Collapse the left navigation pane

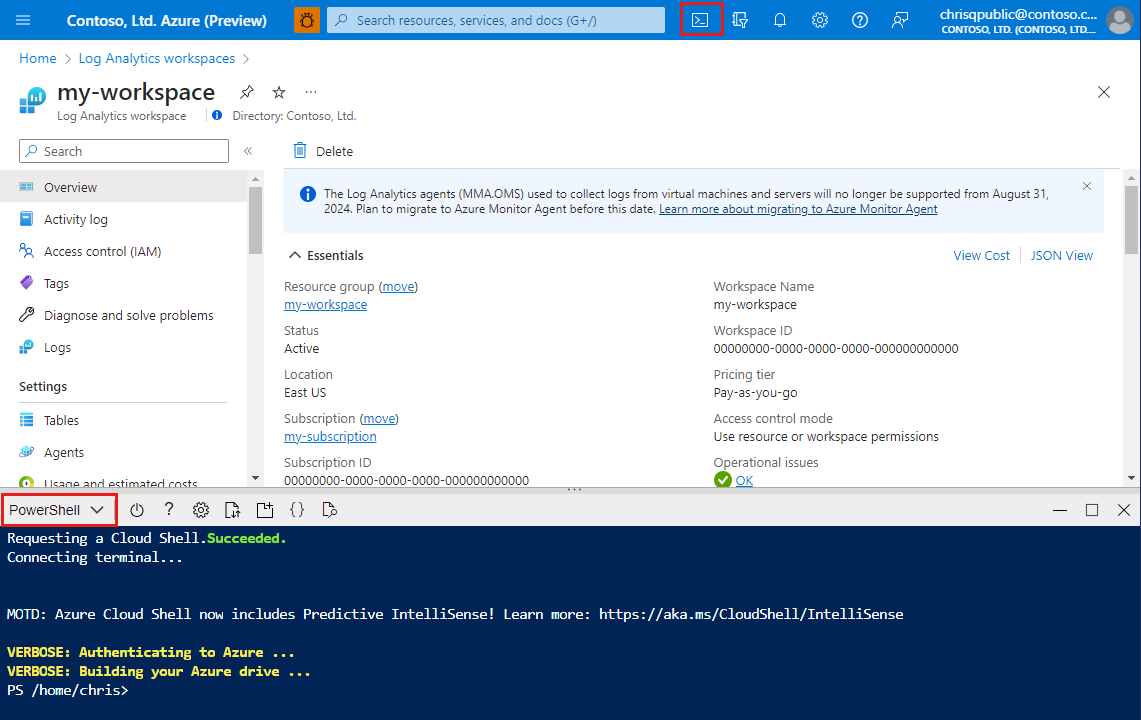(248, 151)
